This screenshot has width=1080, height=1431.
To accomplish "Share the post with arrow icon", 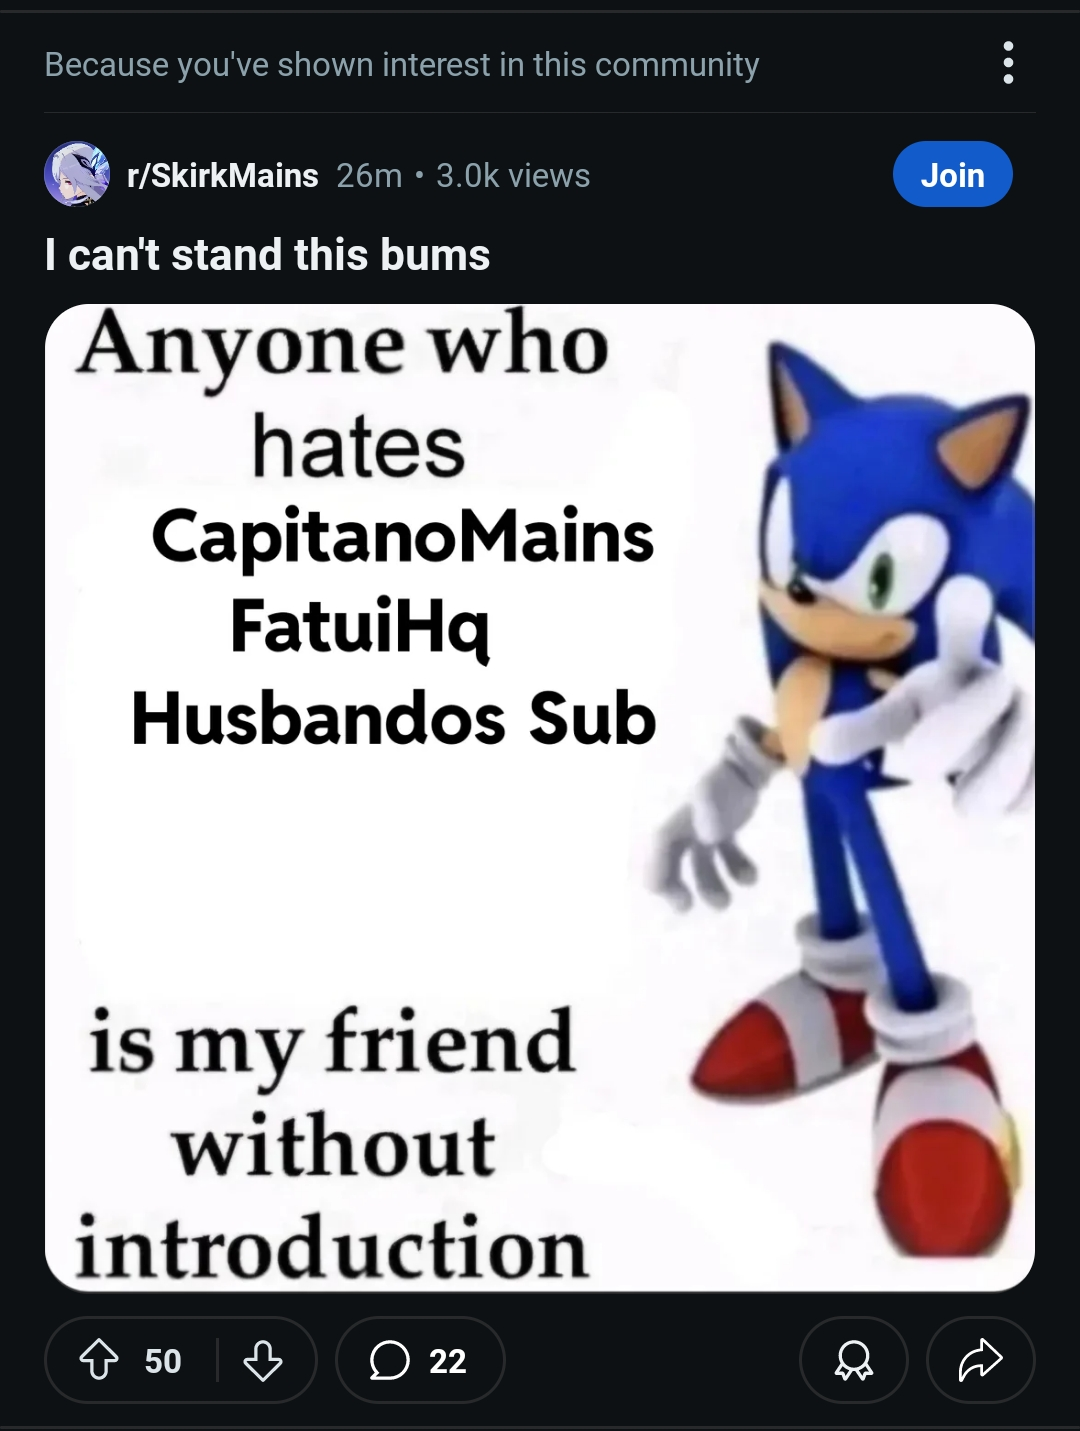I will [x=980, y=1360].
